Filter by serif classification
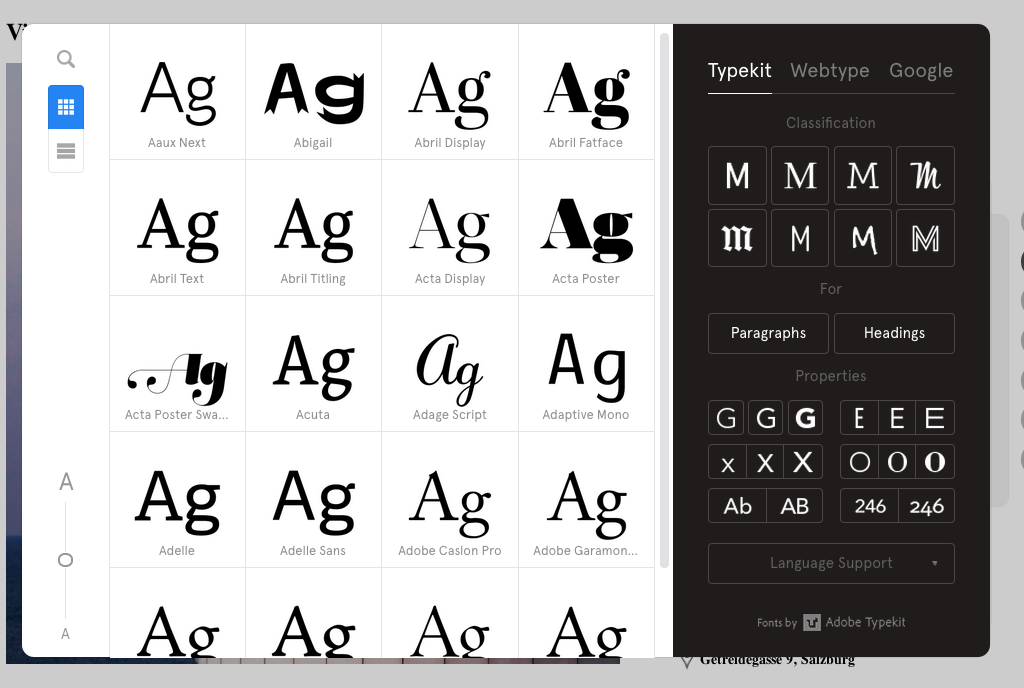The width and height of the screenshot is (1024, 688). (x=800, y=176)
